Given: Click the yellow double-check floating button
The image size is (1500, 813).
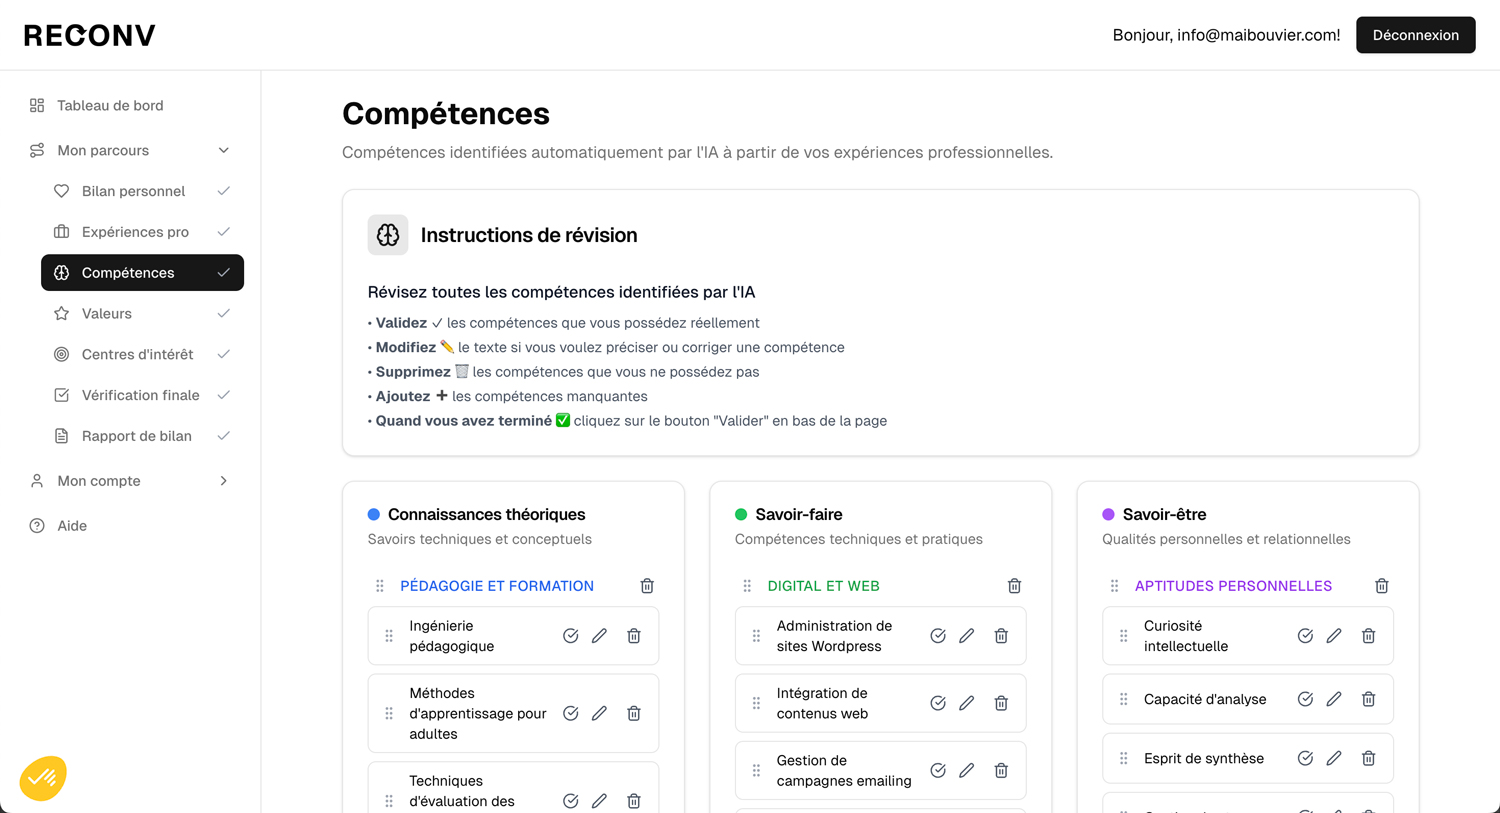Looking at the screenshot, I should (x=43, y=778).
